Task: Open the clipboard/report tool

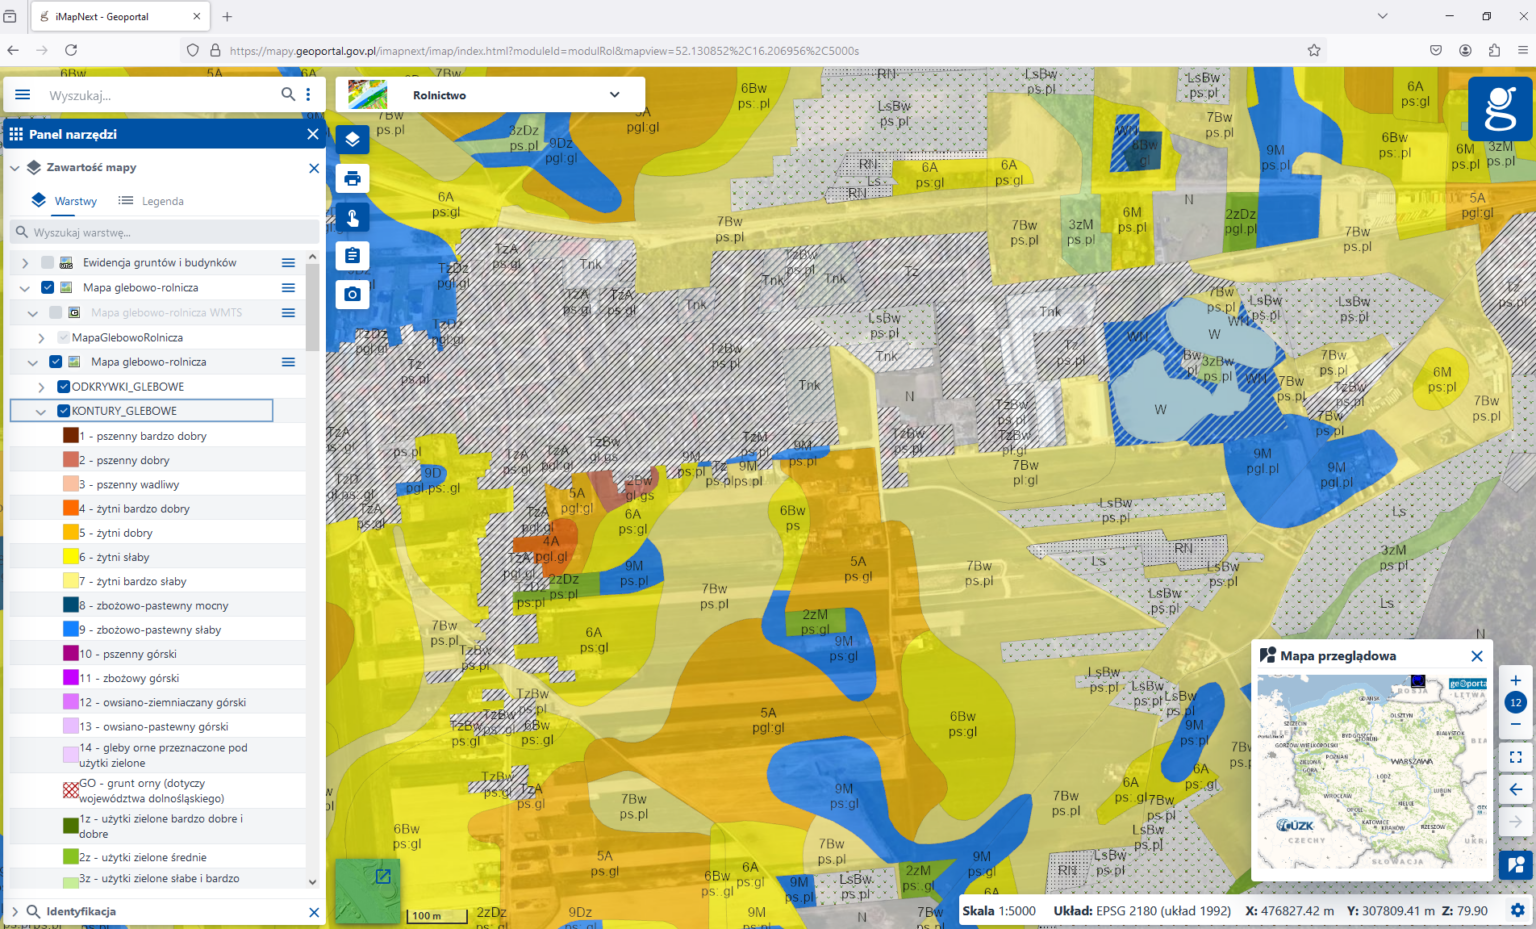Action: [x=352, y=255]
